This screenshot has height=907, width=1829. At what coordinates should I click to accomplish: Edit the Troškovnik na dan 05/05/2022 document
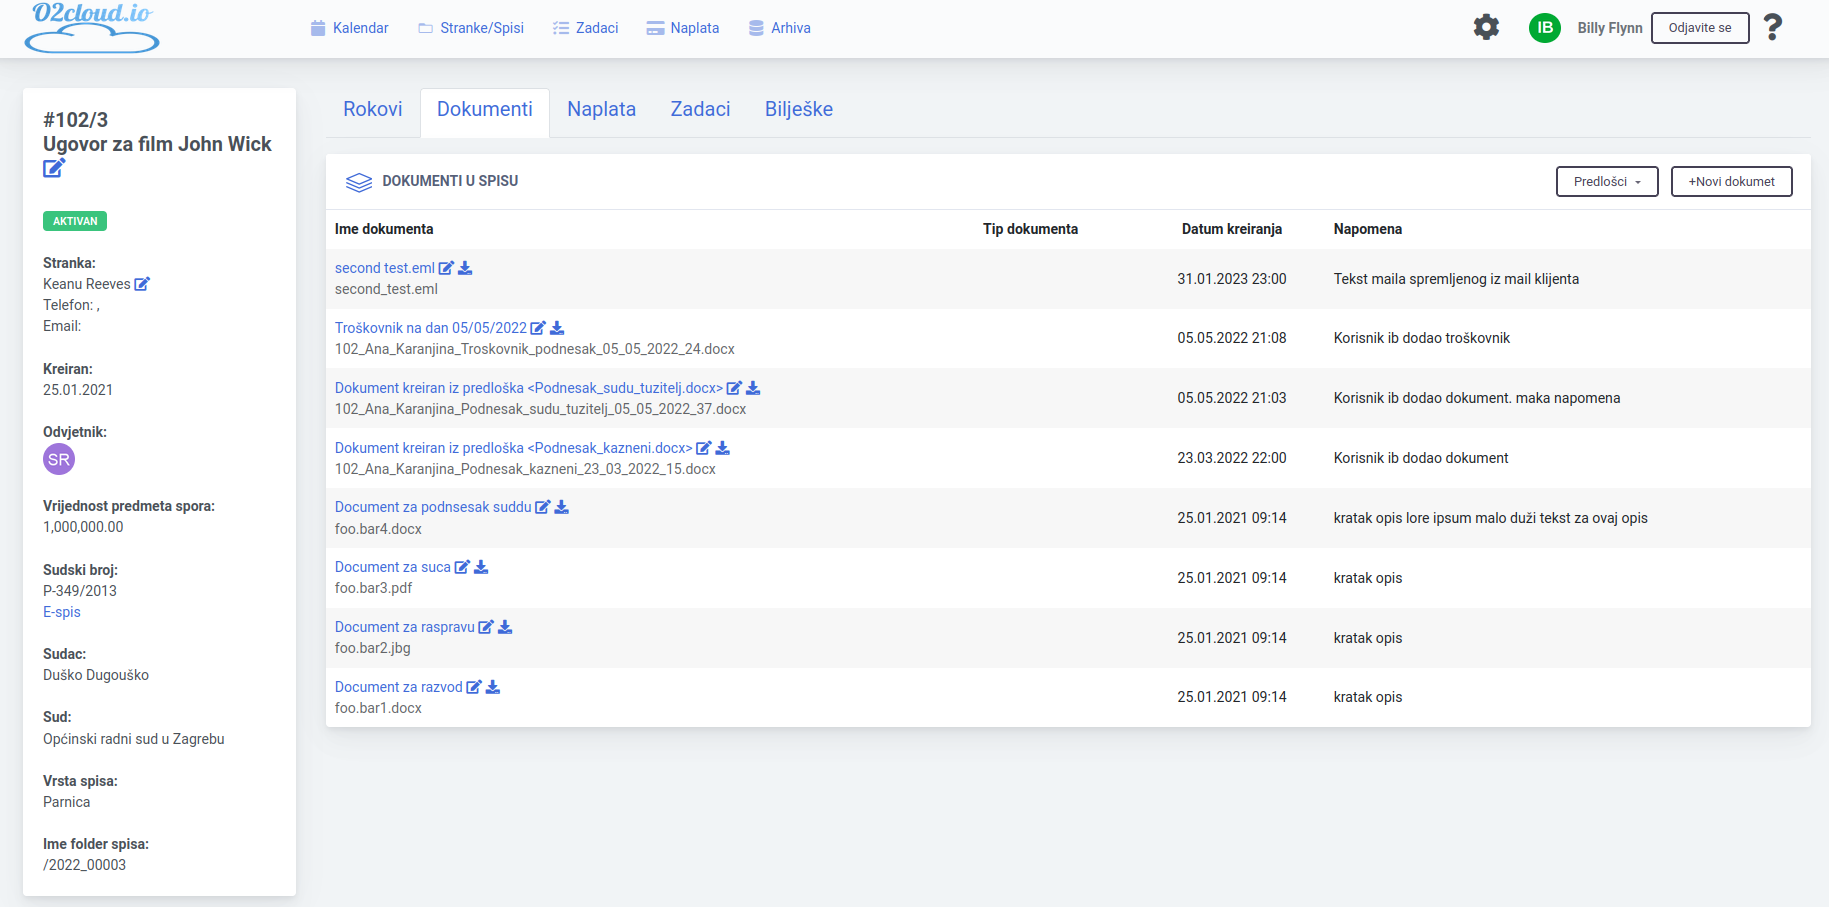(538, 328)
